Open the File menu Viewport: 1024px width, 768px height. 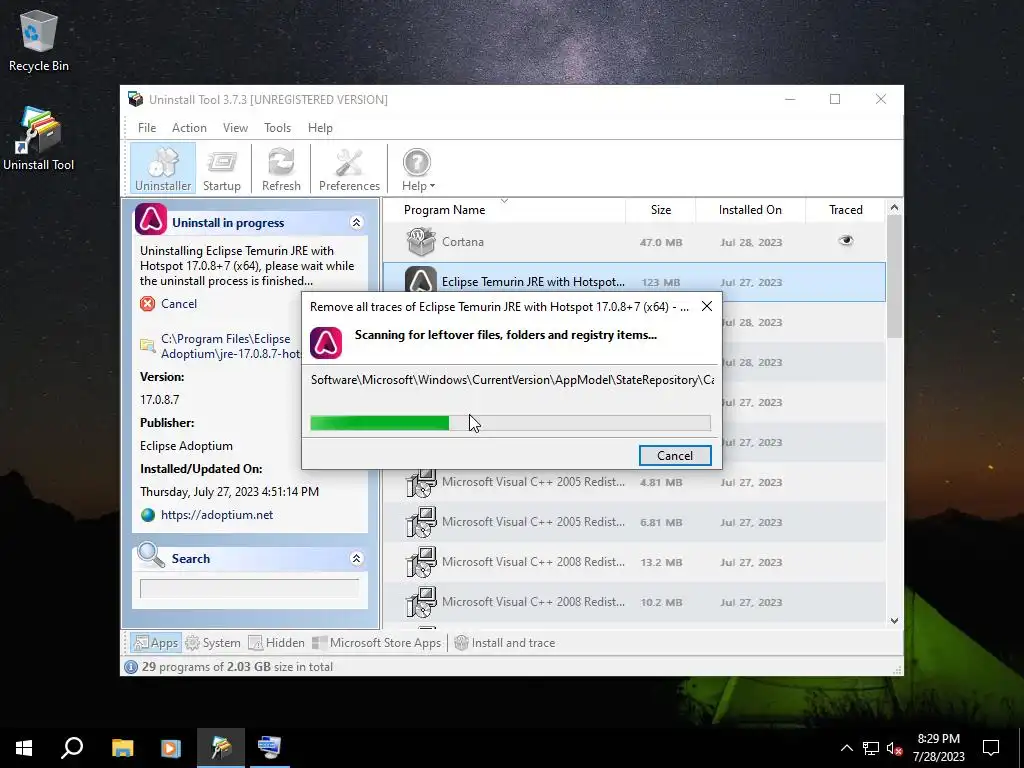(x=147, y=128)
